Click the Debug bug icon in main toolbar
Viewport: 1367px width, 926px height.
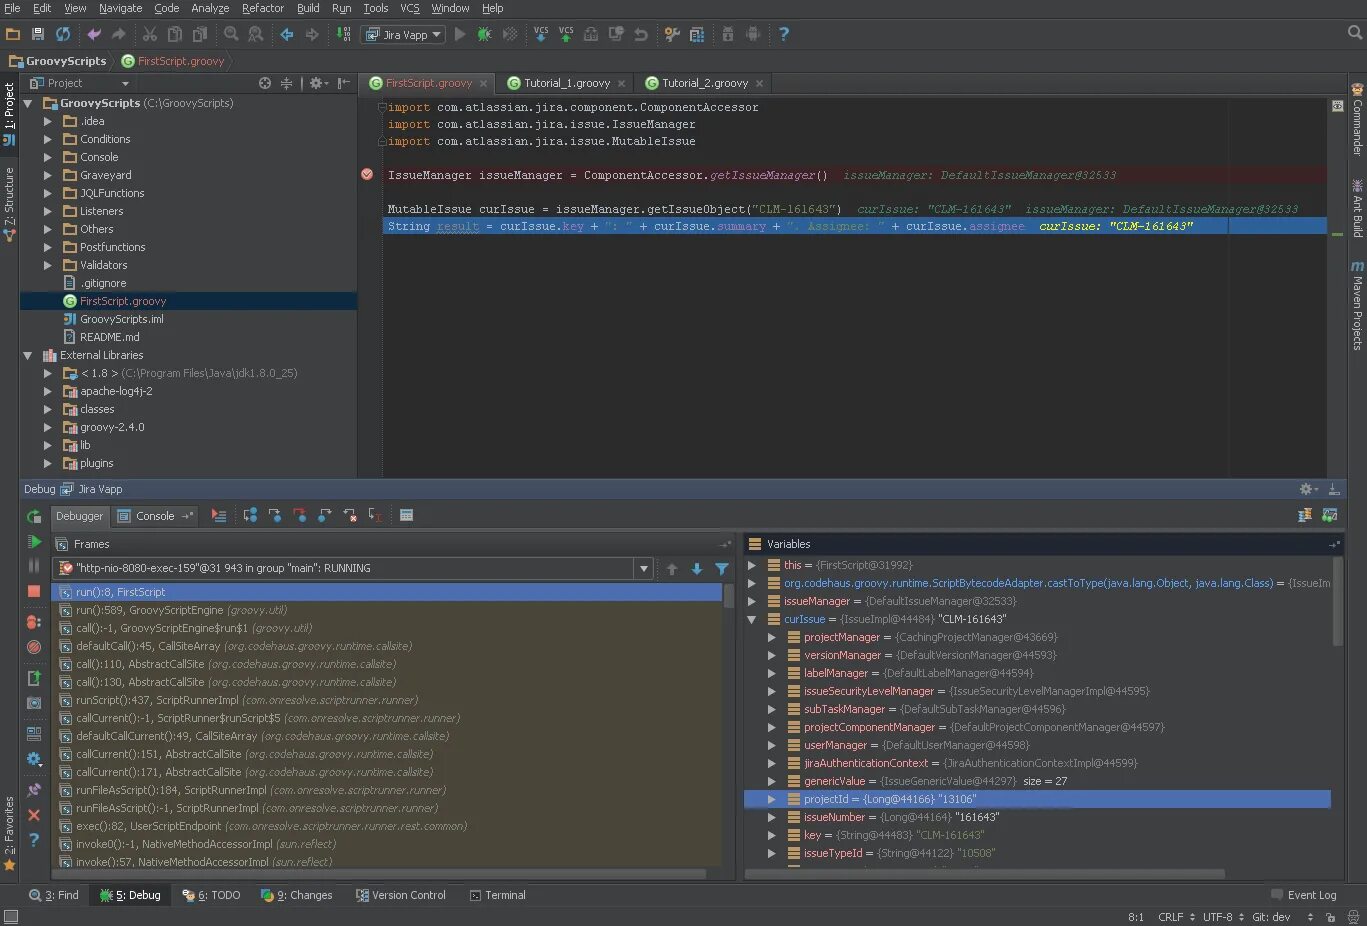pyautogui.click(x=484, y=34)
